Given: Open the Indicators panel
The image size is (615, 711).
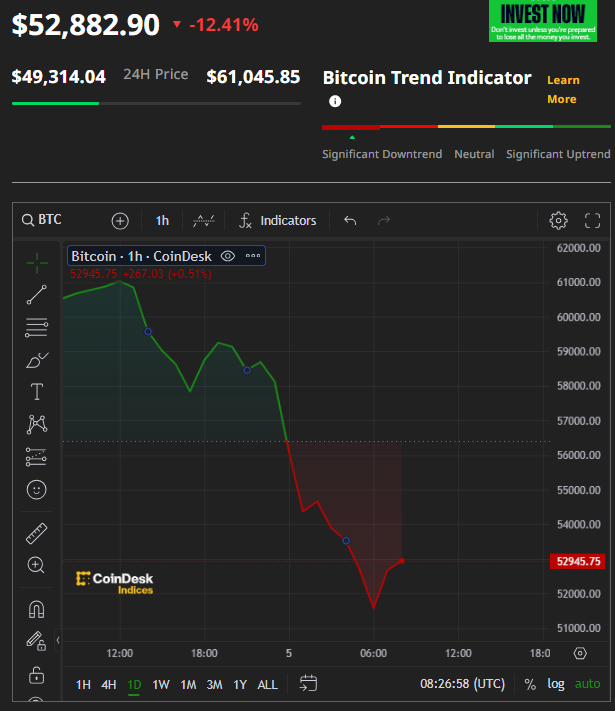Looking at the screenshot, I should (278, 220).
